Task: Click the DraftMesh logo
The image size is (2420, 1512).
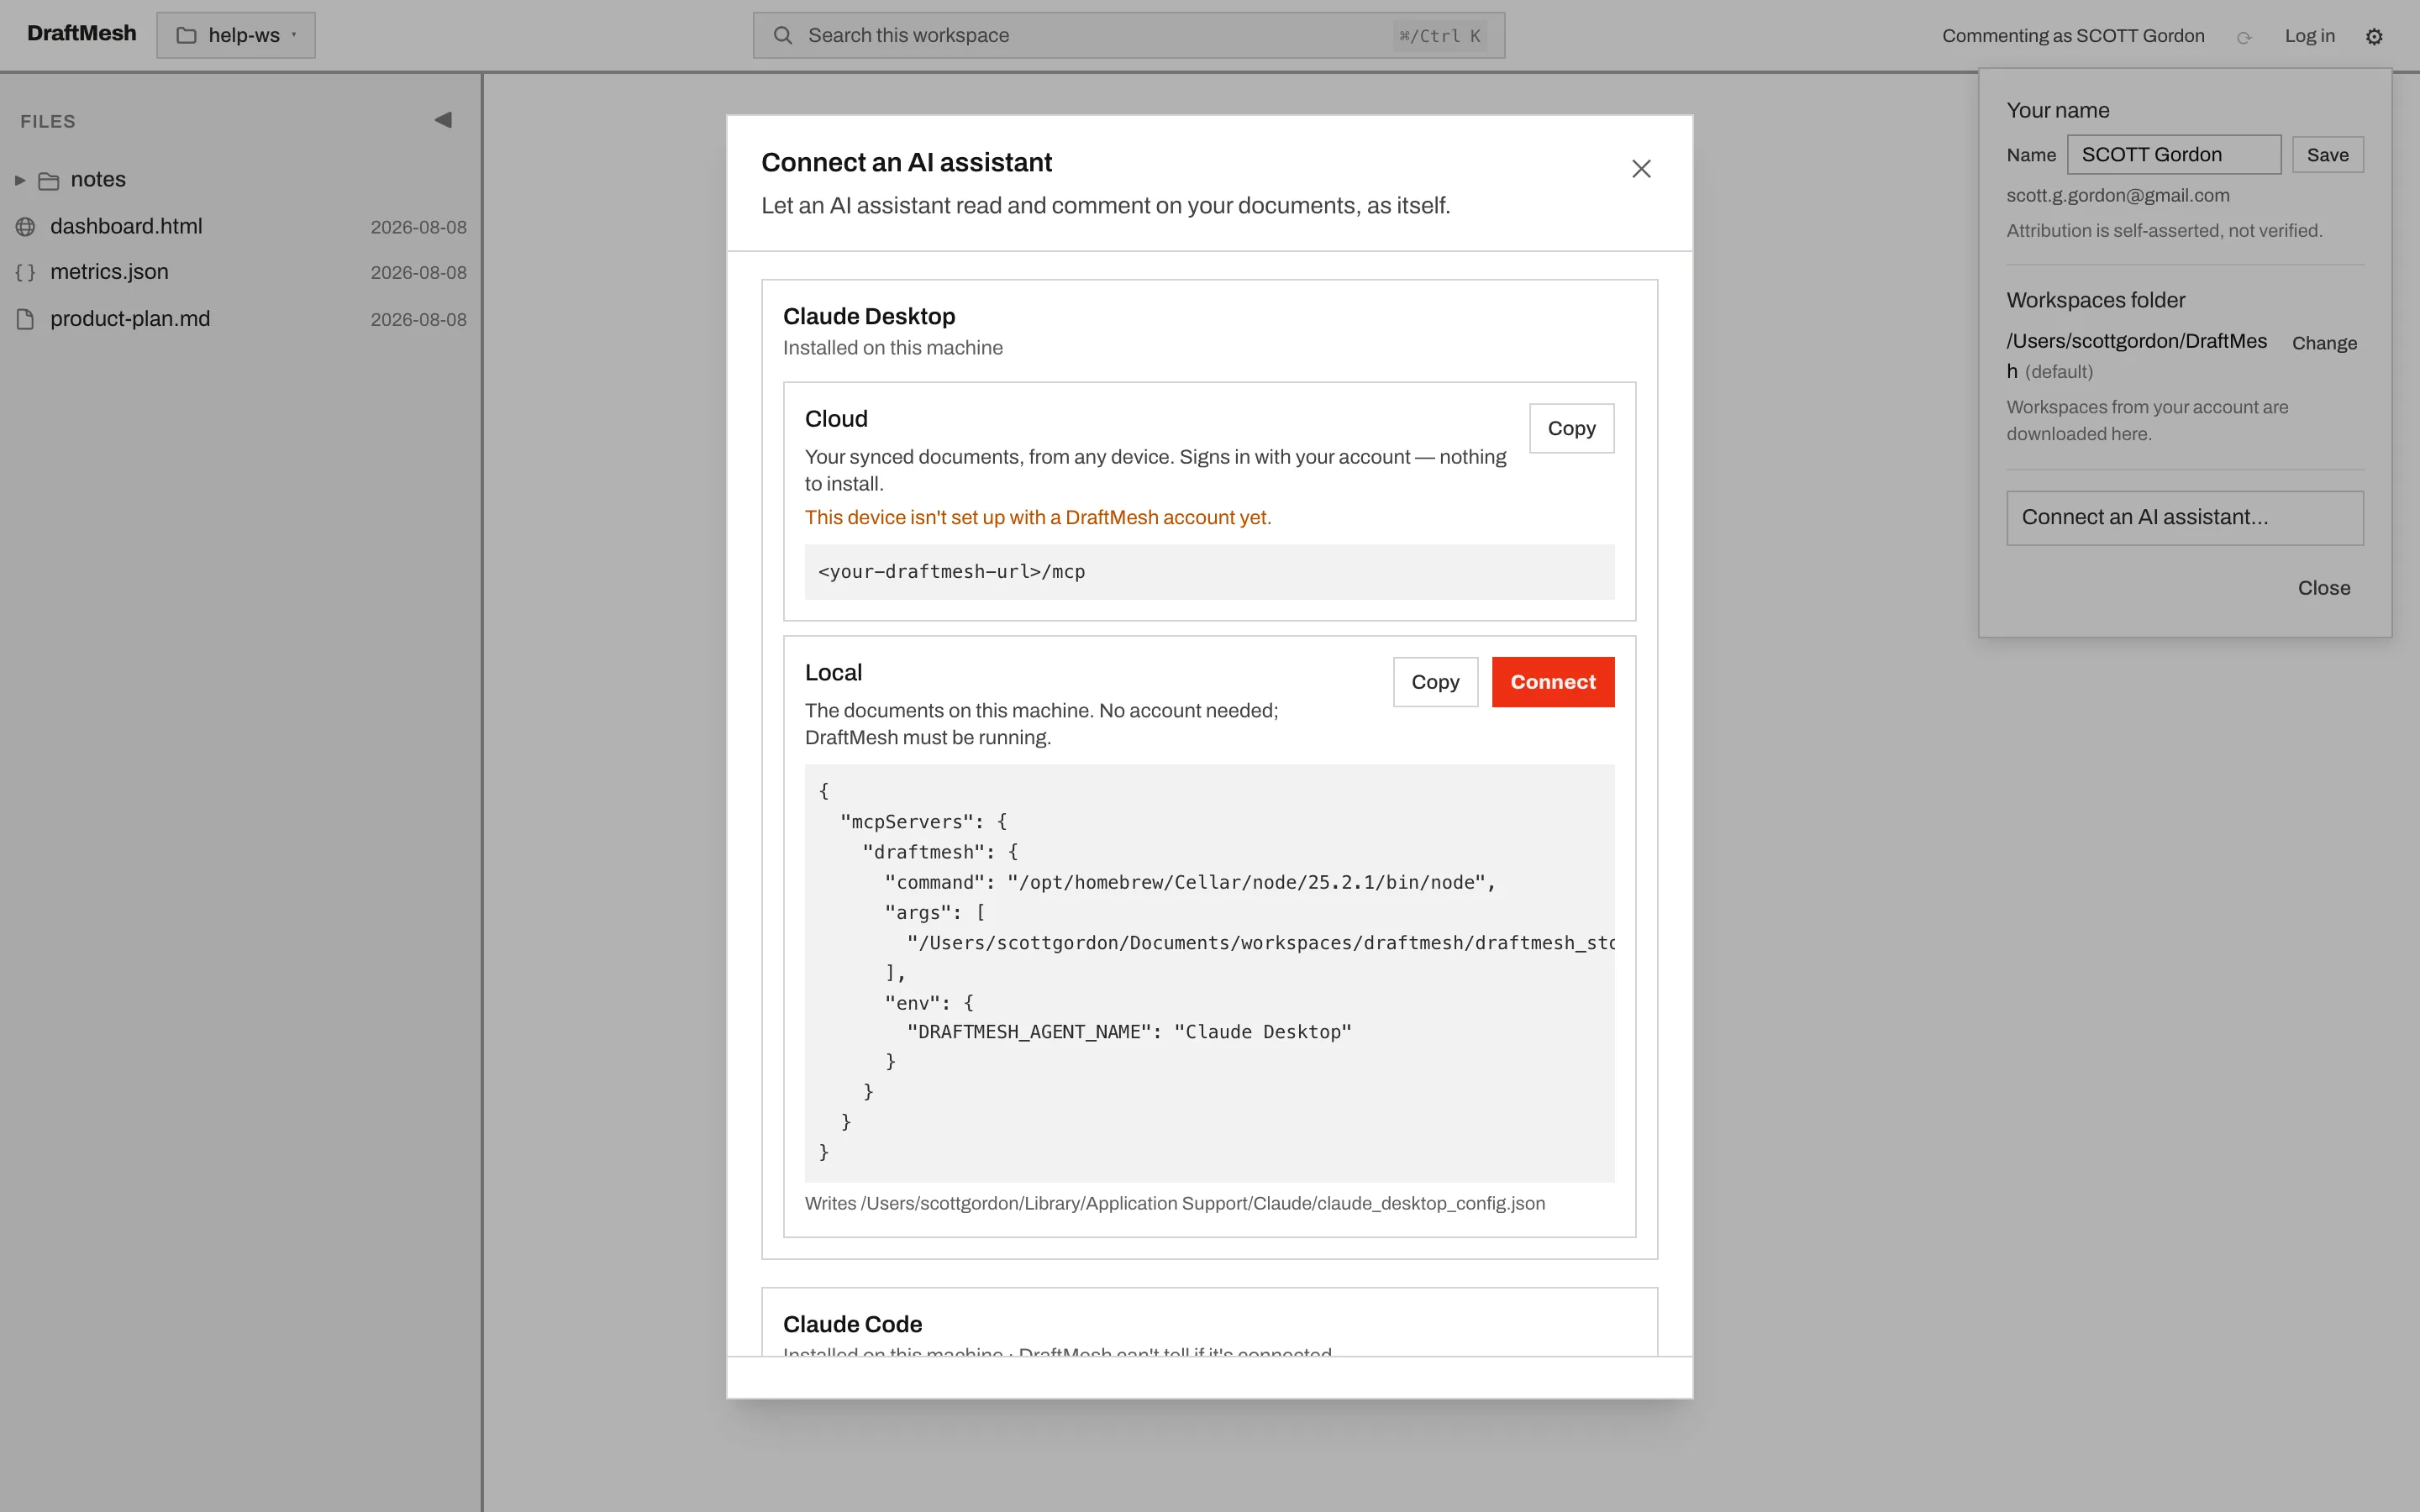Action: [82, 34]
